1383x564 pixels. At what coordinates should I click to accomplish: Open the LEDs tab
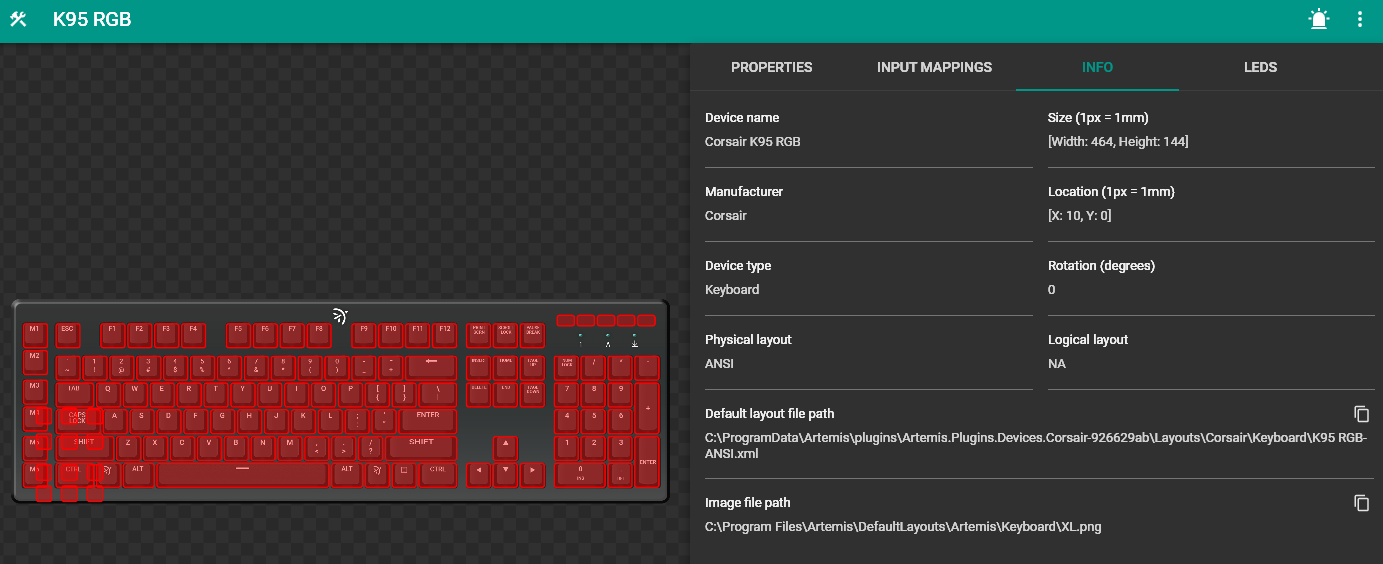1260,67
